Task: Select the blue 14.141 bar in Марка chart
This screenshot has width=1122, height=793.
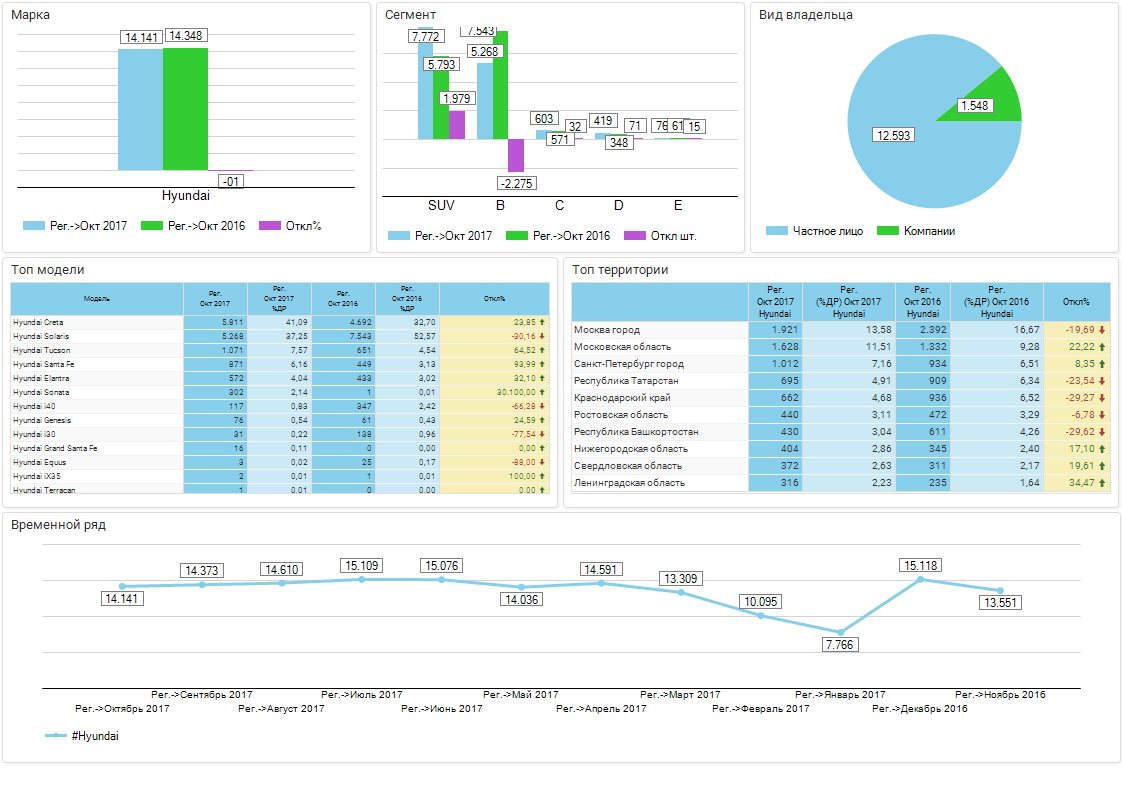Action: (x=140, y=110)
